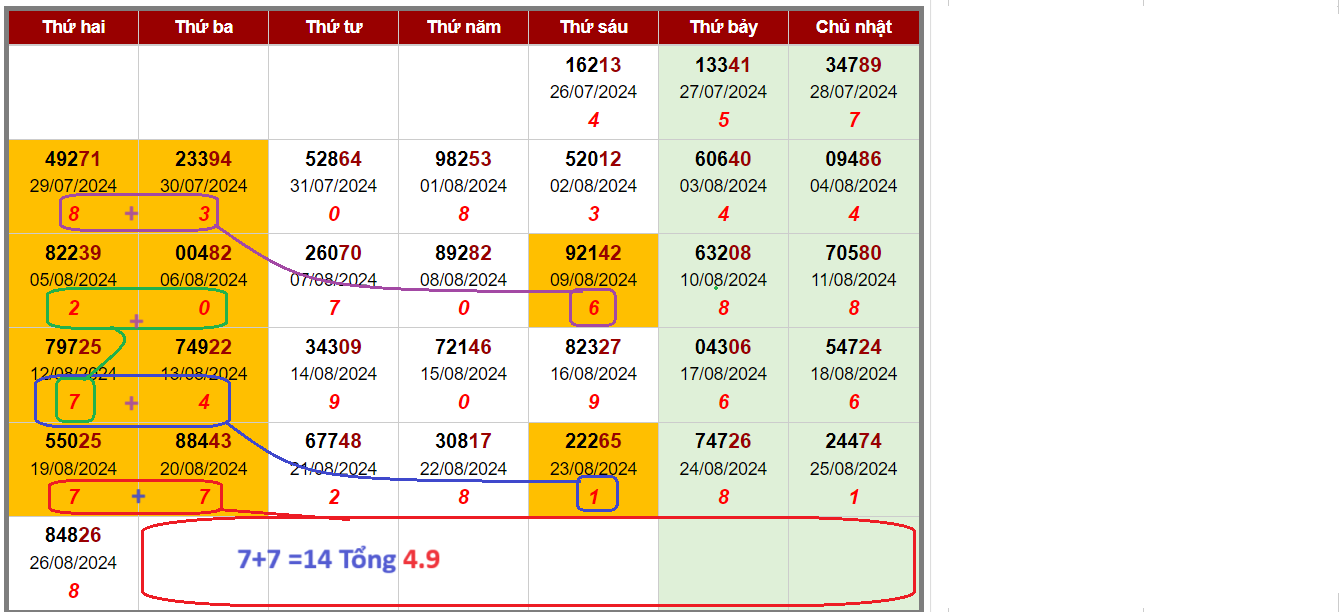Viewport: 1341px width, 612px height.
Task: Select the Thứ năm header cell
Action: (463, 27)
